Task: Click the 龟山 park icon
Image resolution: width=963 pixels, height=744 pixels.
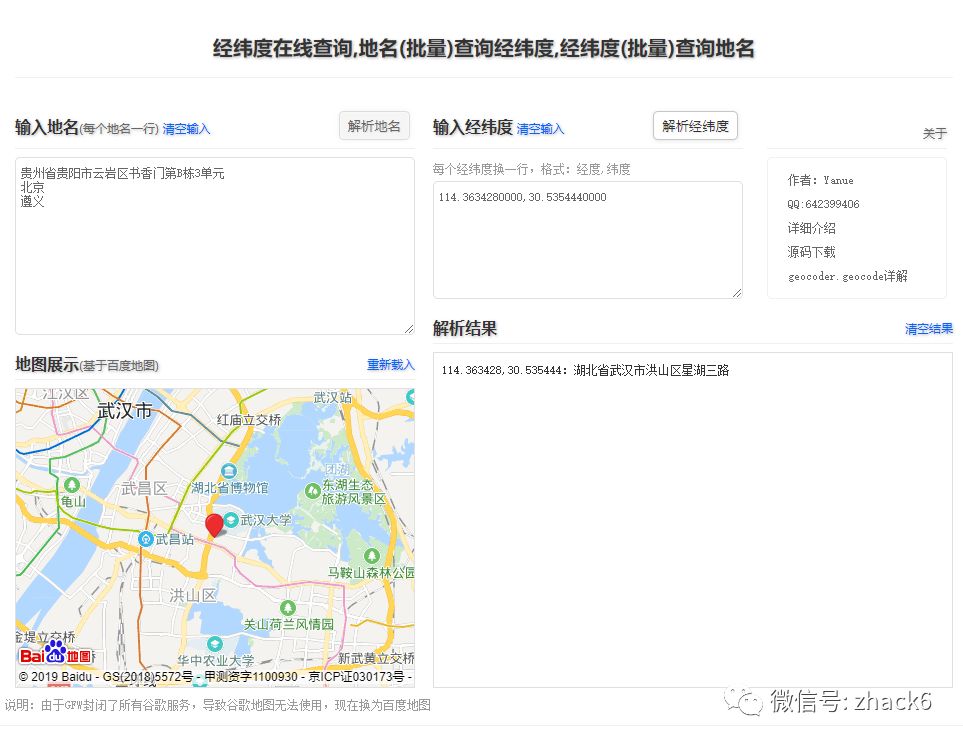Action: 72,485
